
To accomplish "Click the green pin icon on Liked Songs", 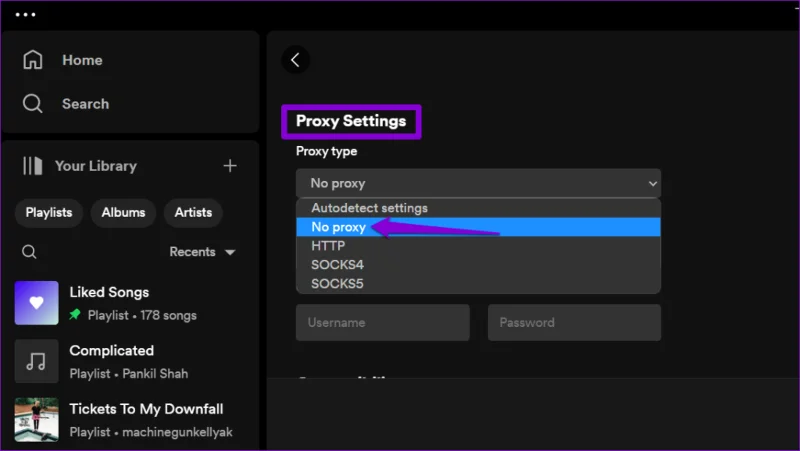I will tap(75, 314).
